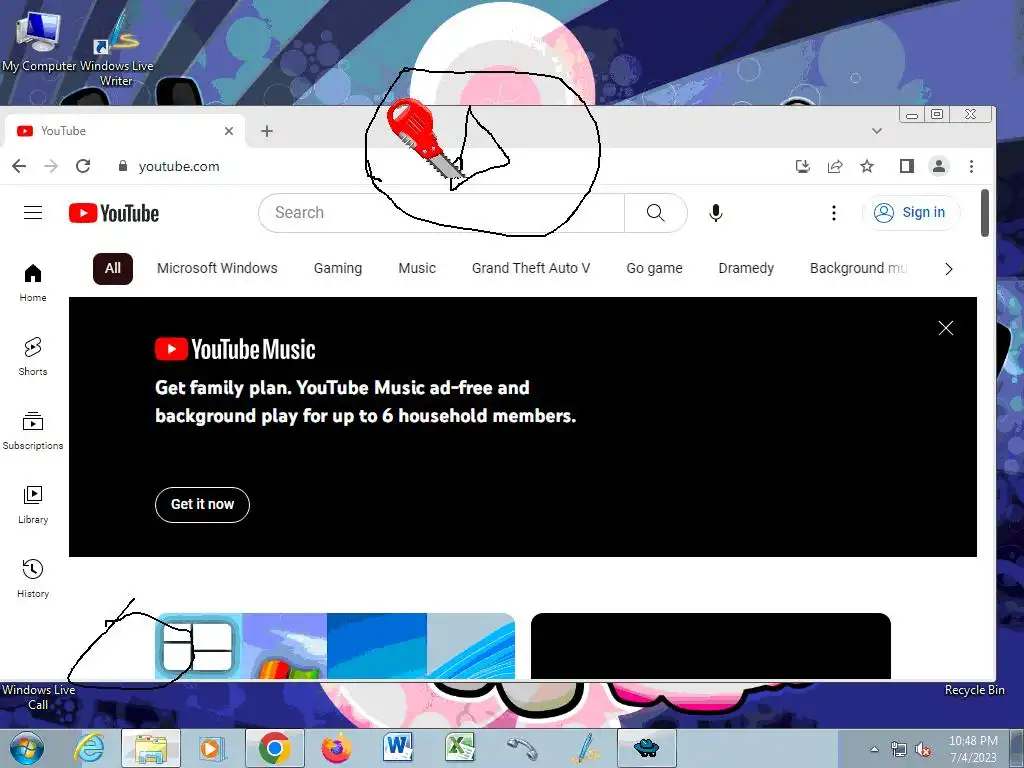Open the Windows-themed video thumbnail
Image resolution: width=1024 pixels, height=768 pixels.
coord(334,646)
